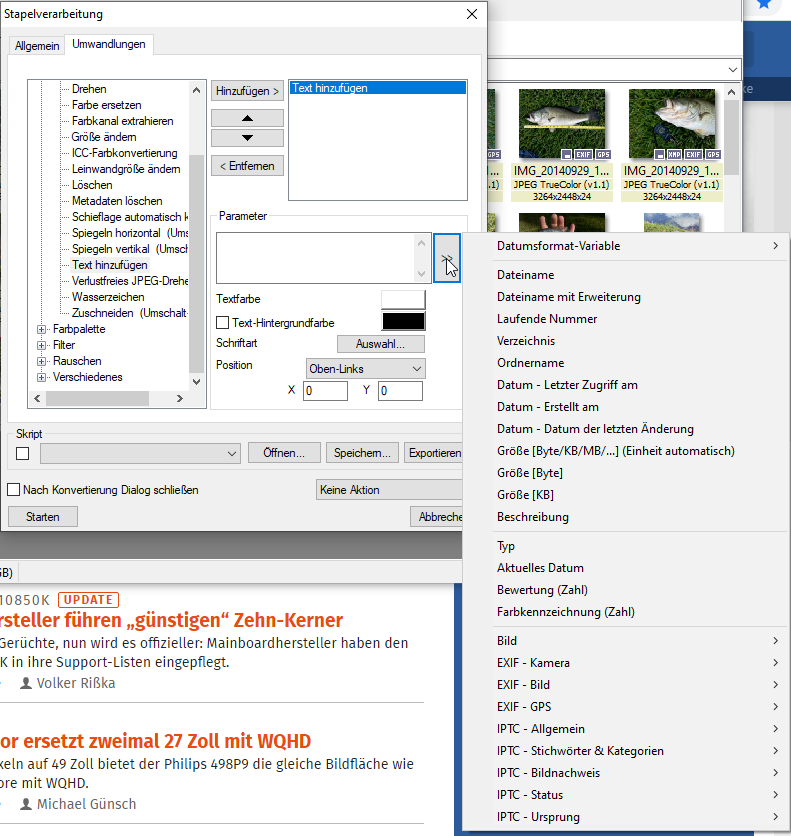
Task: Open browser address dropdown chevron
Action: click(733, 70)
